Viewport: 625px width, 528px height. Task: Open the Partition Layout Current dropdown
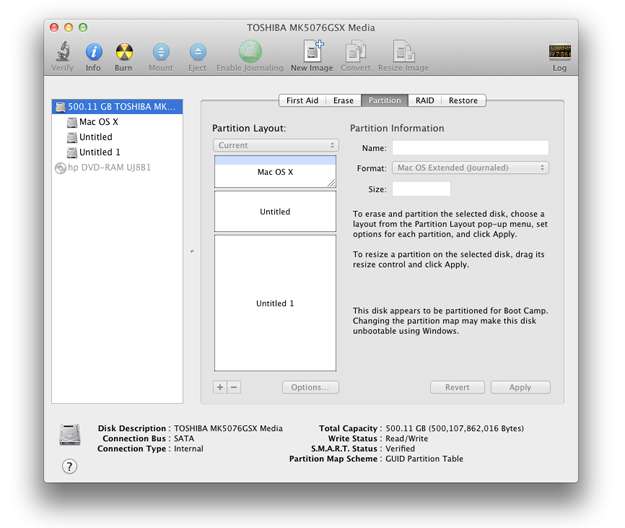(275, 145)
